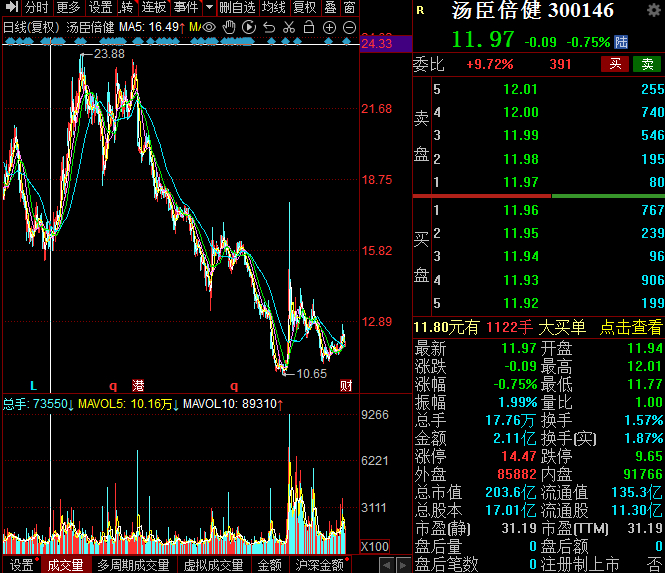Click the 24.33 purple price tag

386,44
